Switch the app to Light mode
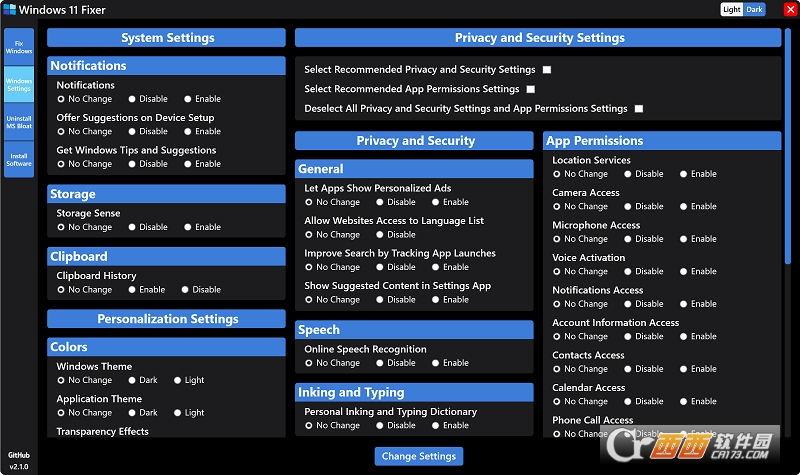This screenshot has height=475, width=800. click(x=732, y=10)
